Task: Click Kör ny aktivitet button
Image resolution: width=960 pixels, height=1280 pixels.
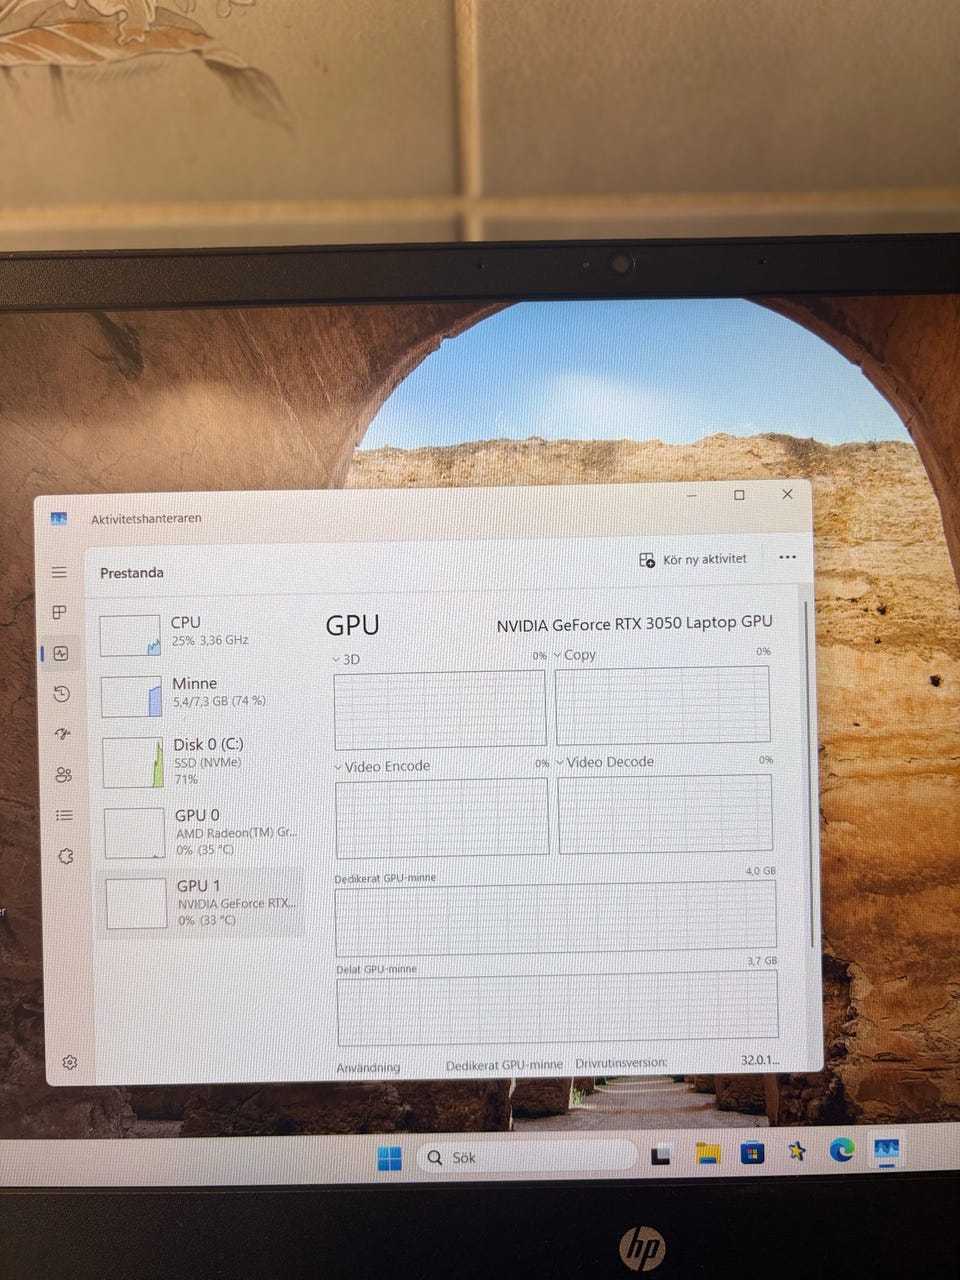Action: (693, 560)
